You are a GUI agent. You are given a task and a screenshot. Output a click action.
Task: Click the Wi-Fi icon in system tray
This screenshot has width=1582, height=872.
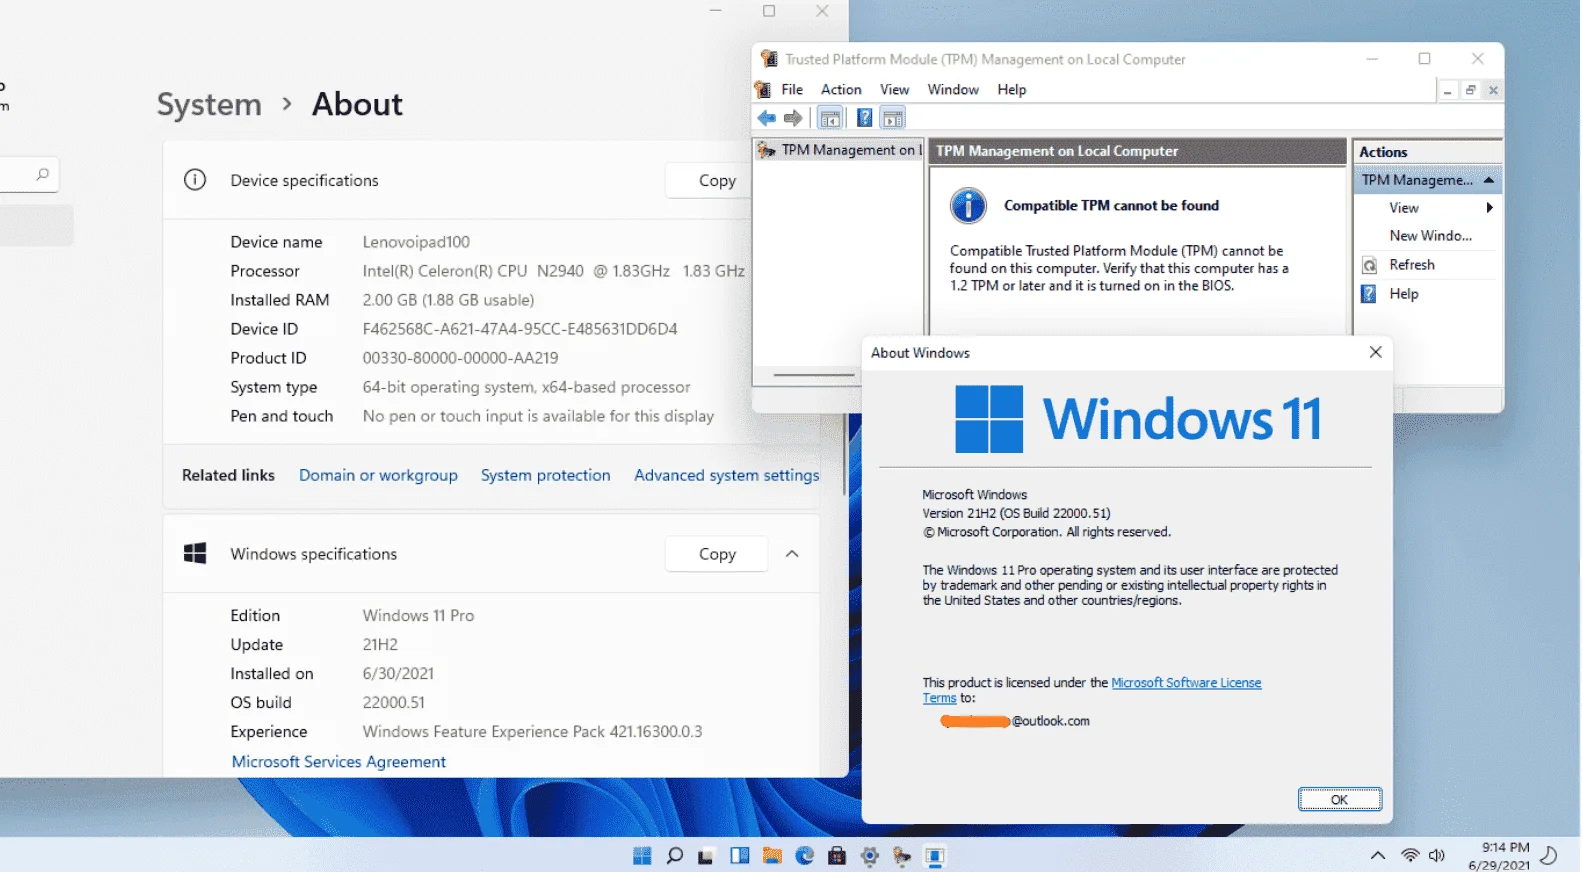[x=1410, y=855]
